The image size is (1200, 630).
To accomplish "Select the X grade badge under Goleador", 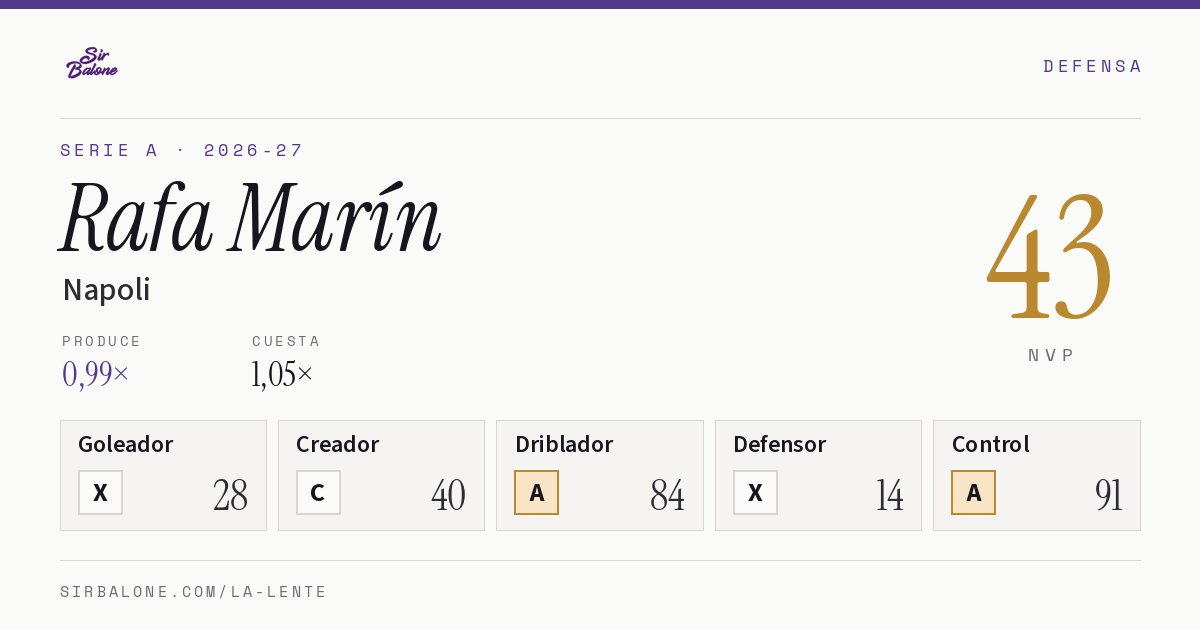I will (100, 492).
